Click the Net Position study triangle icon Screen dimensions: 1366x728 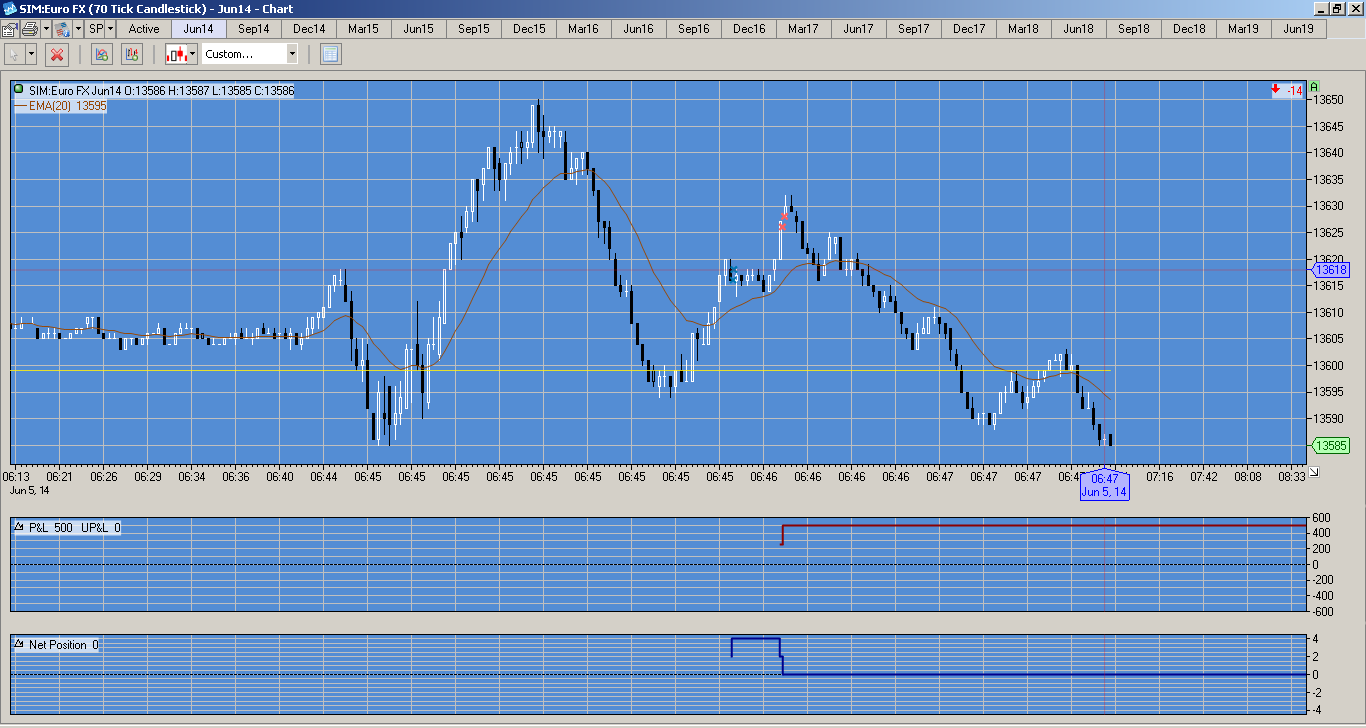19,645
